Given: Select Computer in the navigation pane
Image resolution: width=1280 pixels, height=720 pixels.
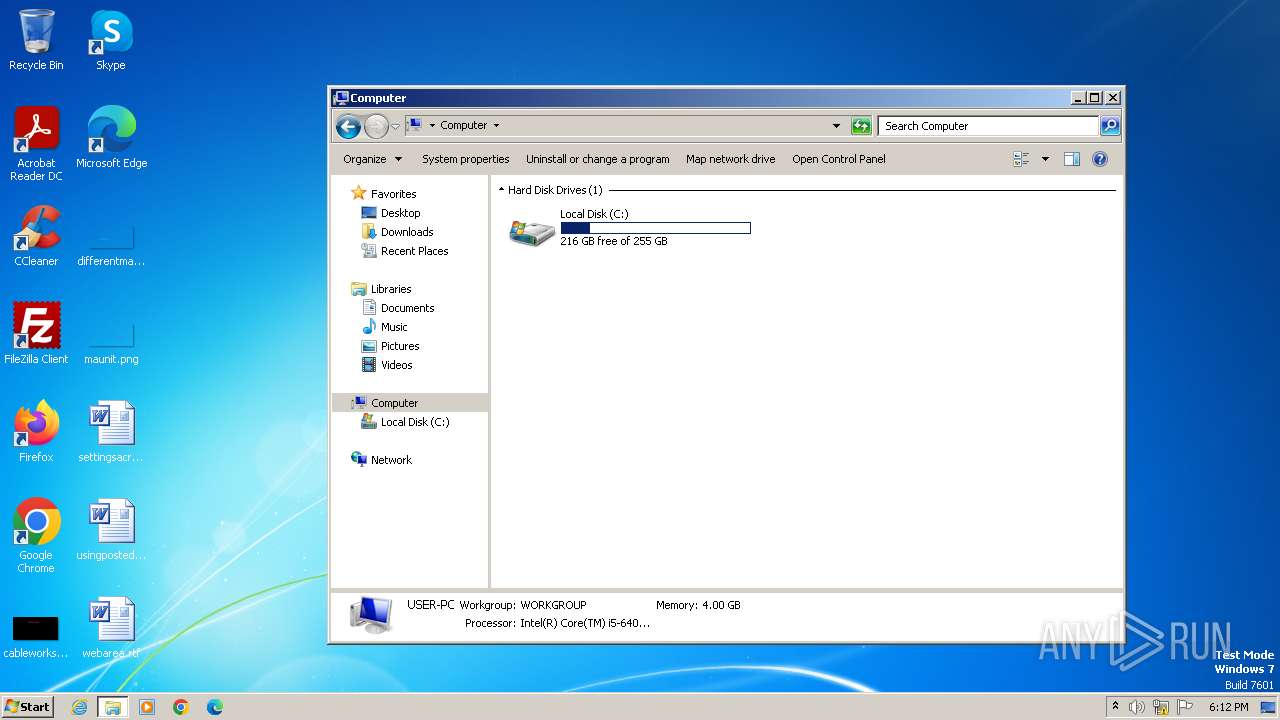Looking at the screenshot, I should pyautogui.click(x=394, y=403).
